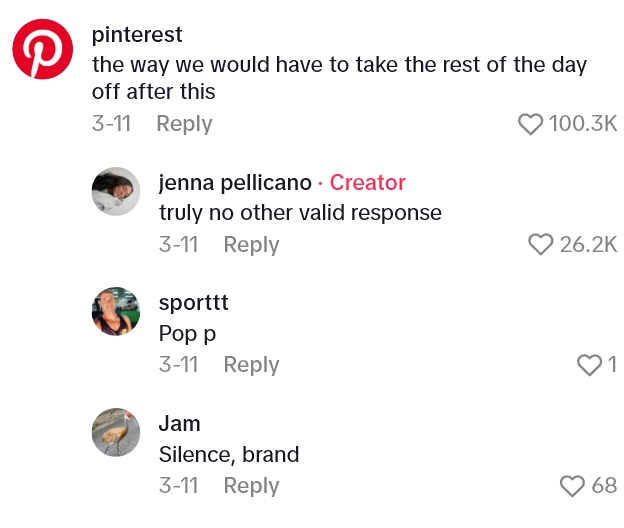
Task: Visit Jam's username link
Action: coord(180,424)
